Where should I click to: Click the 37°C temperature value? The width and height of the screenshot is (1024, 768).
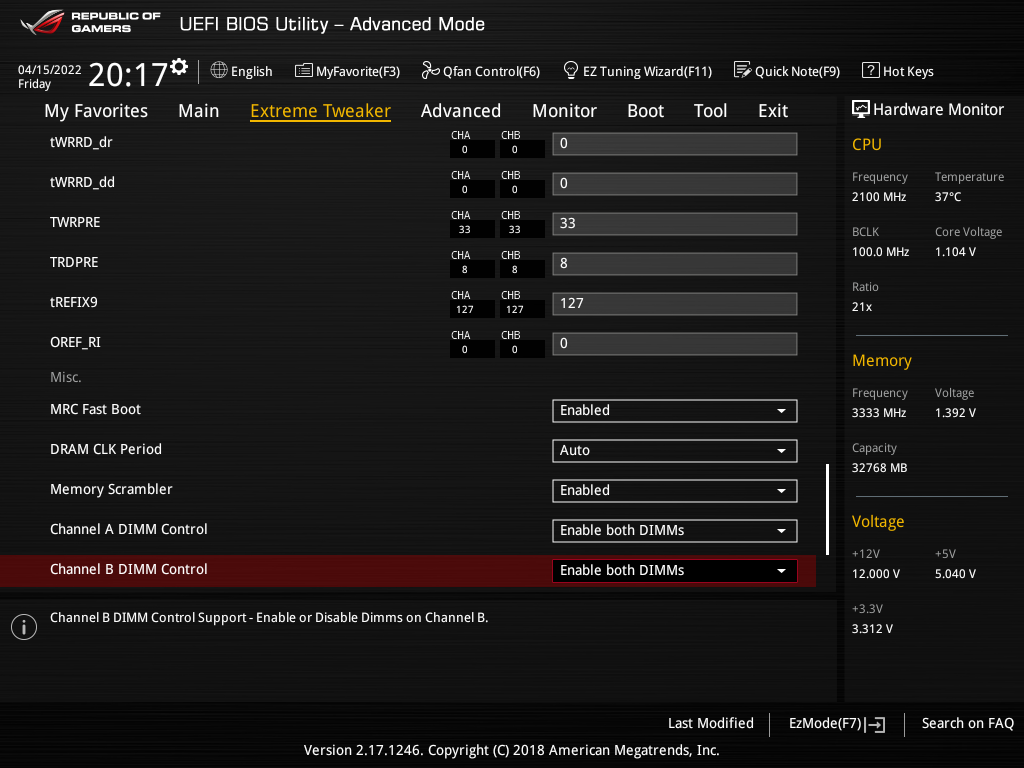click(948, 197)
